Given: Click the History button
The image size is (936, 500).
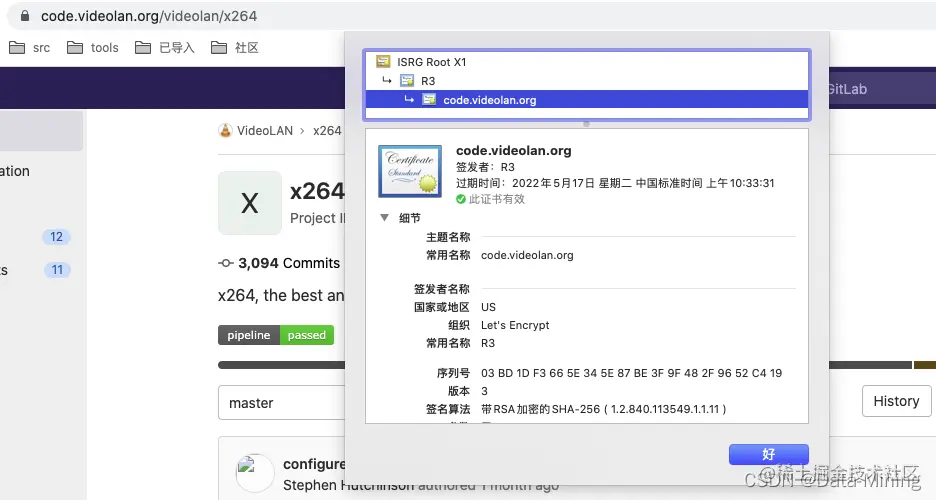Looking at the screenshot, I should (x=896, y=401).
